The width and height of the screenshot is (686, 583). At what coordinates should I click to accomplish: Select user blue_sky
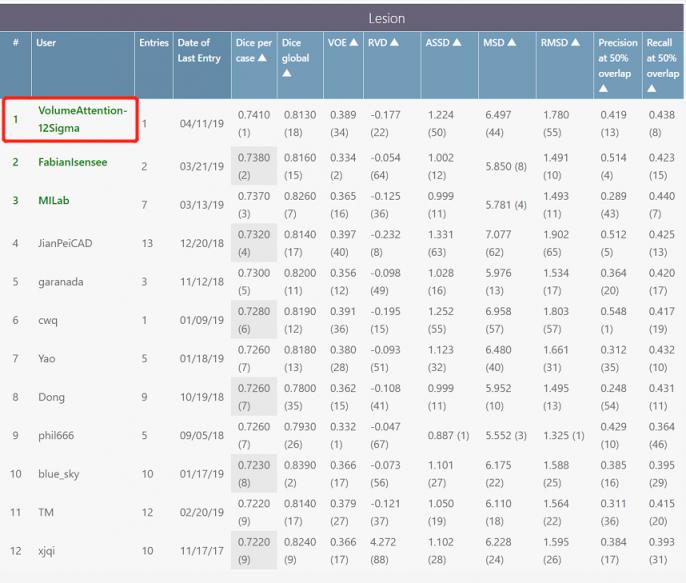click(59, 474)
